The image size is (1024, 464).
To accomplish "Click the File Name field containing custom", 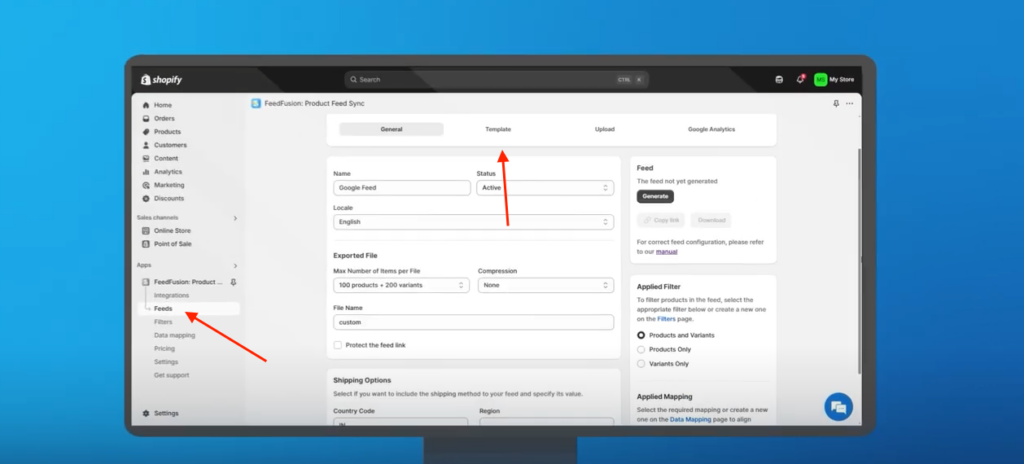I will coord(473,322).
